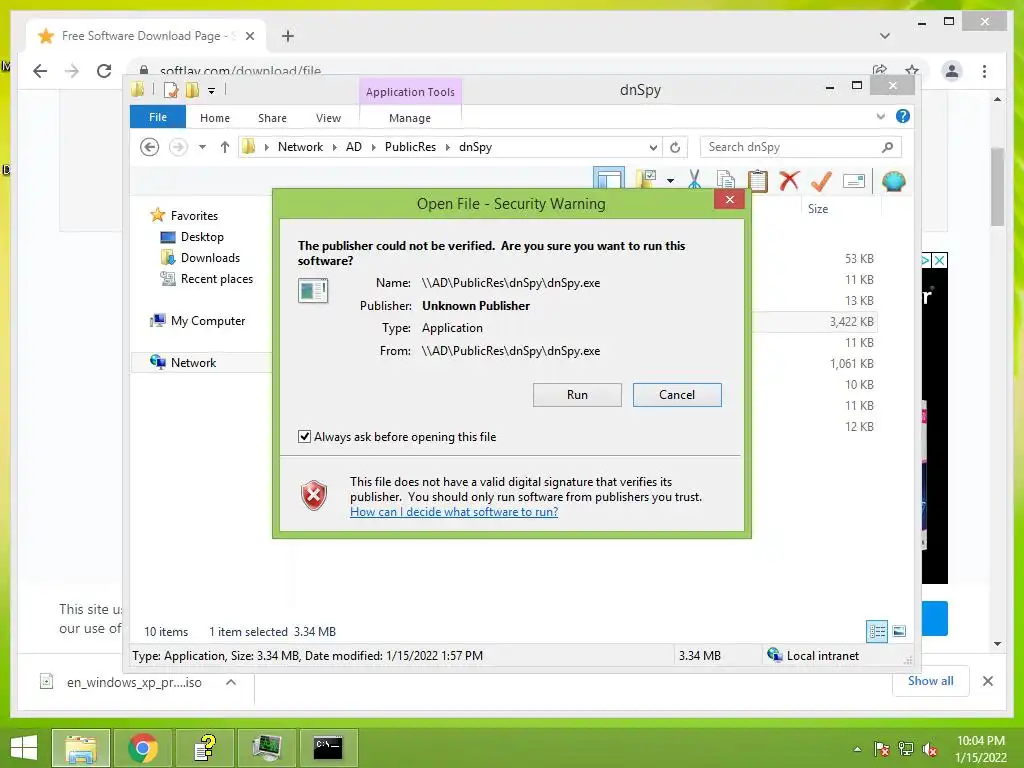Open Quick Access Toolbar customize dropdown
This screenshot has width=1024, height=768.
[x=211, y=91]
